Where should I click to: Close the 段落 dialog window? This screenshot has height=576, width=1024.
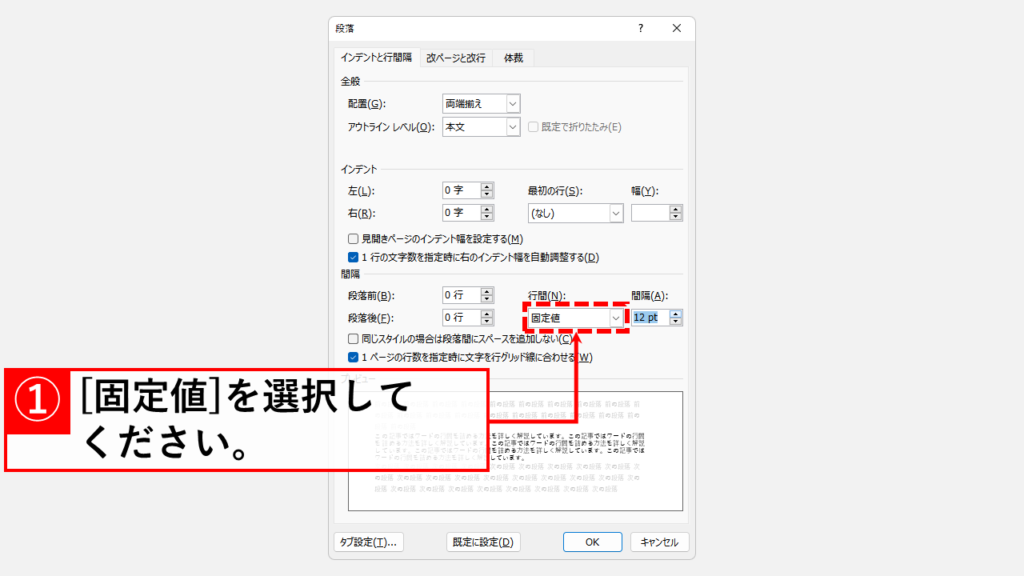676,29
